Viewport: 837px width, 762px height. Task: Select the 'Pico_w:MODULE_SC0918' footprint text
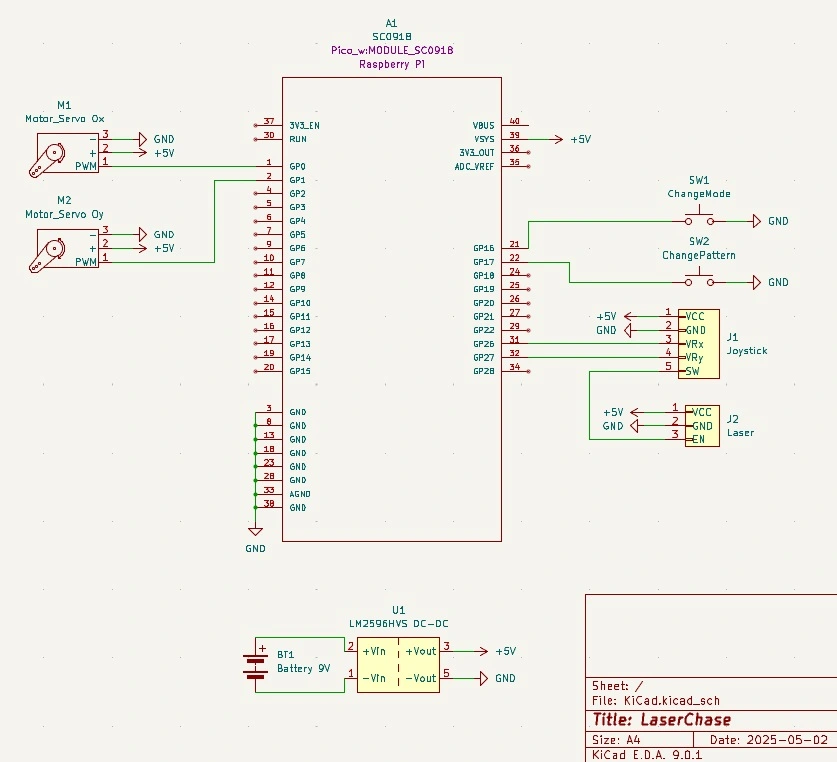click(392, 50)
